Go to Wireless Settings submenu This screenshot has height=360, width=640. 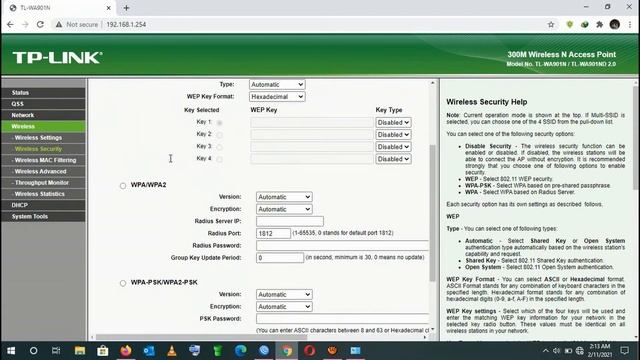tap(43, 138)
